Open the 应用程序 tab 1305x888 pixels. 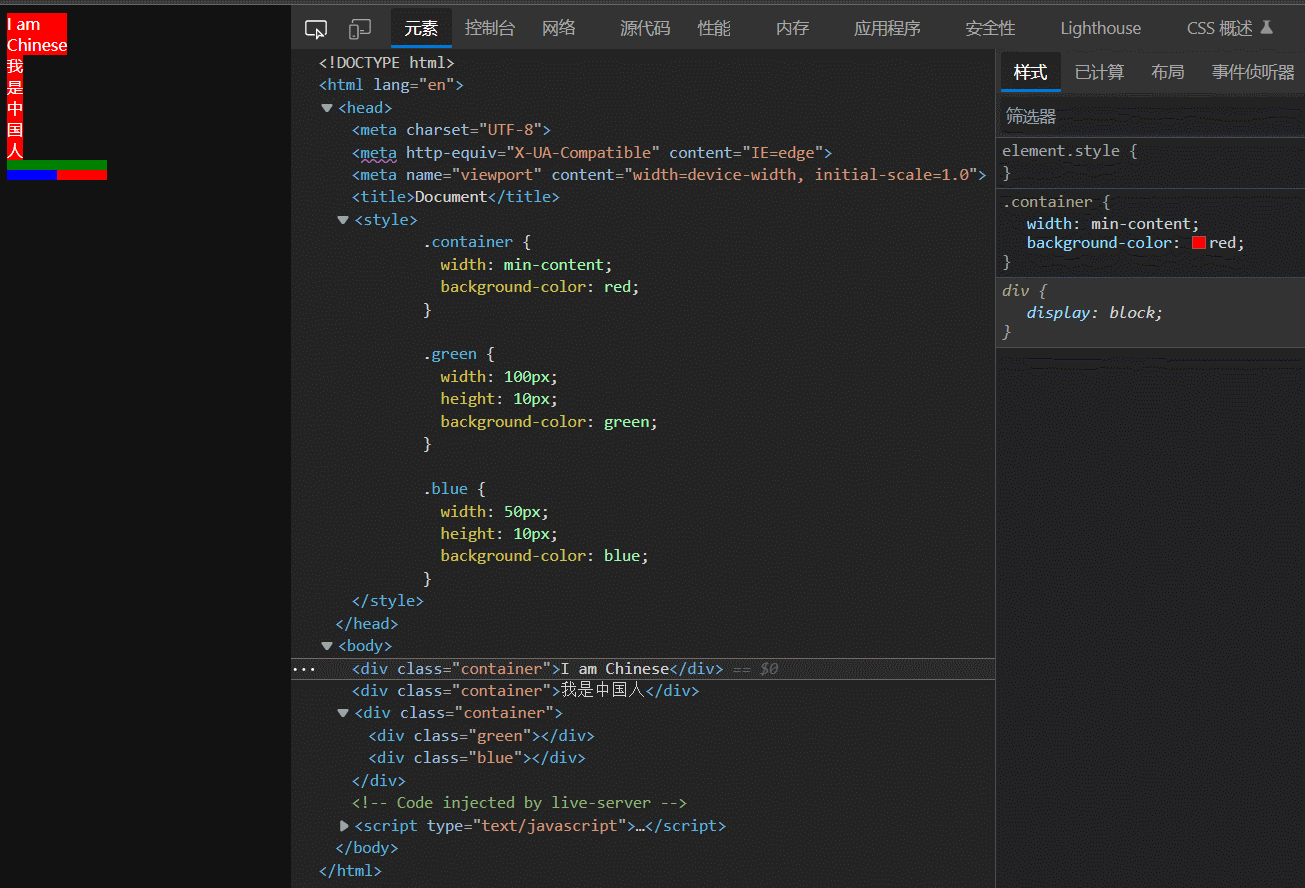point(887,28)
